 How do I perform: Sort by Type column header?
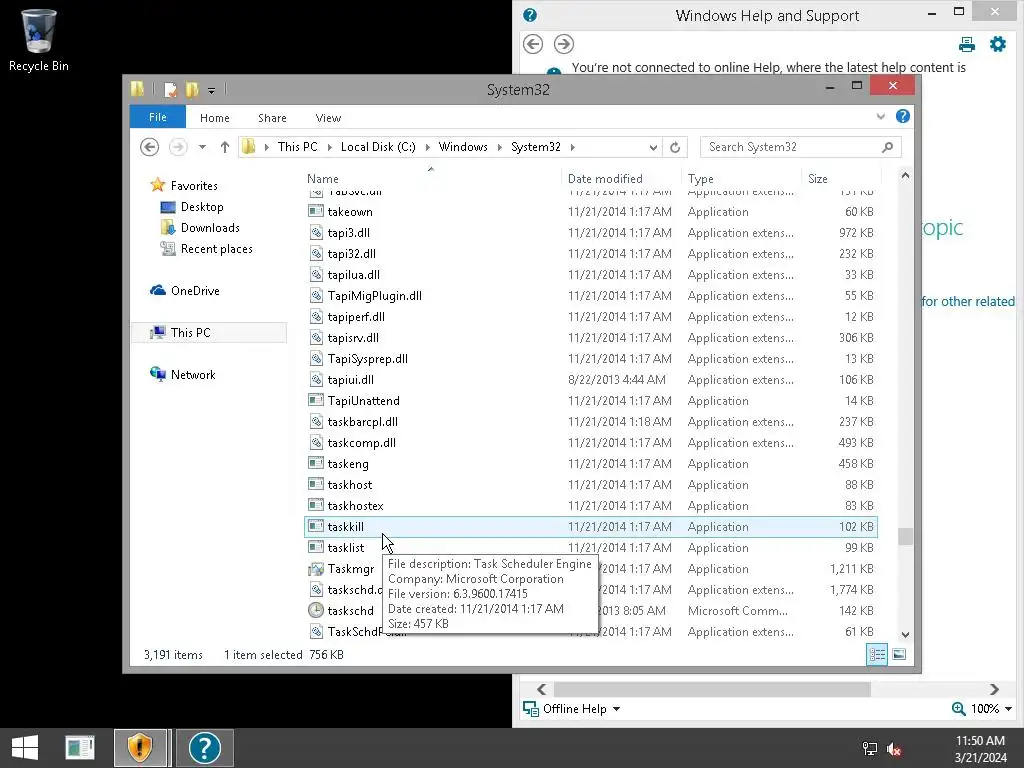point(741,178)
